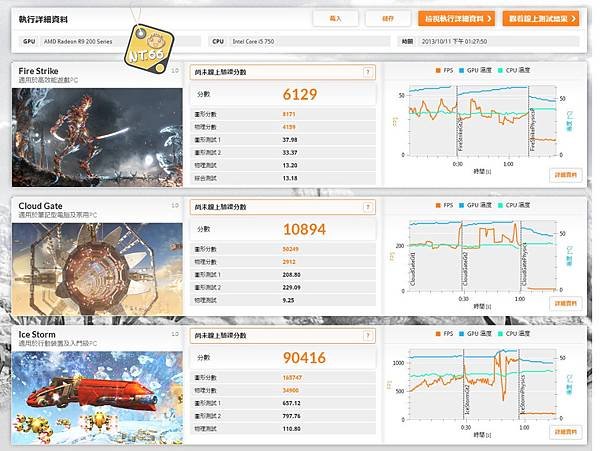The image size is (600, 451).
Task: Click the Cloud Gate physics value 9.25
Action: (x=288, y=300)
